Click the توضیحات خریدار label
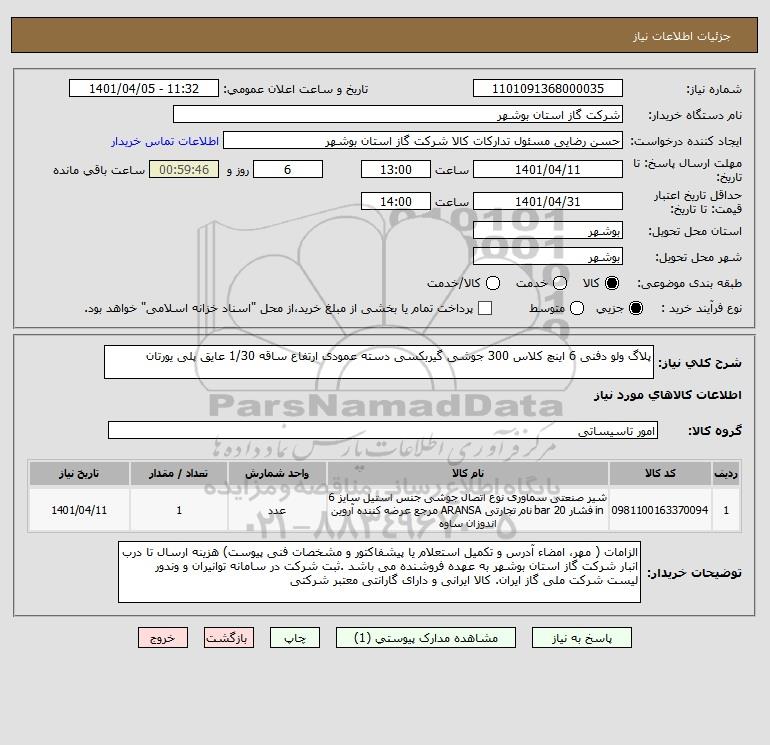 pyautogui.click(x=694, y=573)
